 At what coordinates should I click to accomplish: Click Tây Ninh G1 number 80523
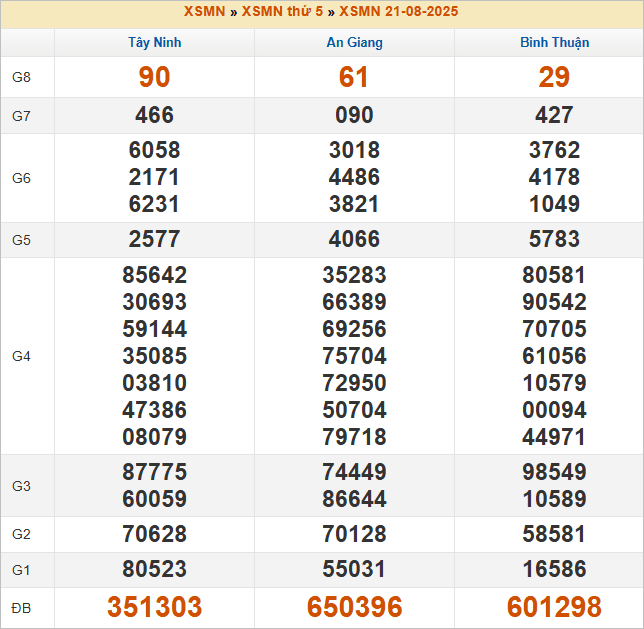coord(154,569)
